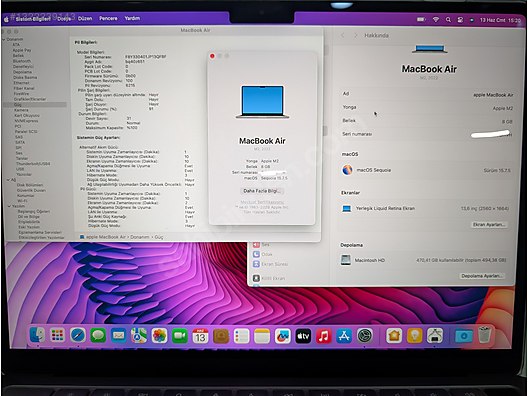
Task: Click battery status icon in menu bar
Action: click(x=421, y=20)
